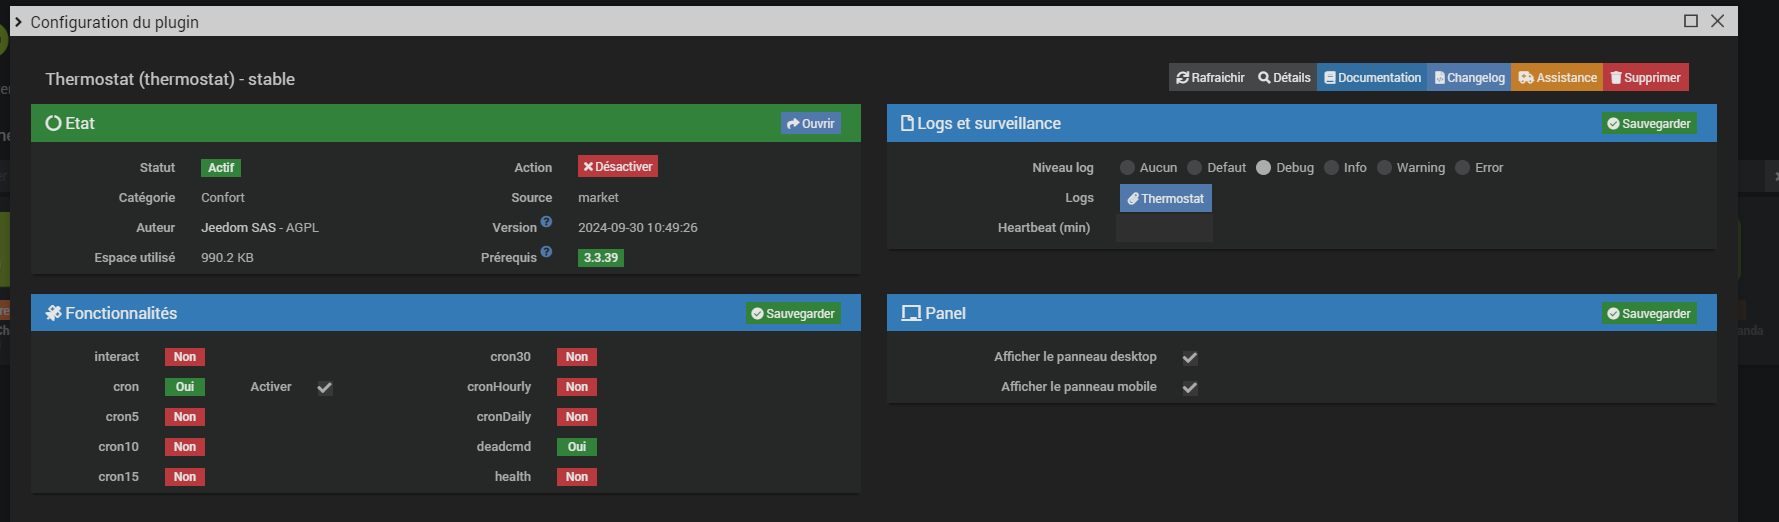Image resolution: width=1779 pixels, height=522 pixels.
Task: Uncheck Afficher le panneau mobile
Action: pyautogui.click(x=1190, y=388)
